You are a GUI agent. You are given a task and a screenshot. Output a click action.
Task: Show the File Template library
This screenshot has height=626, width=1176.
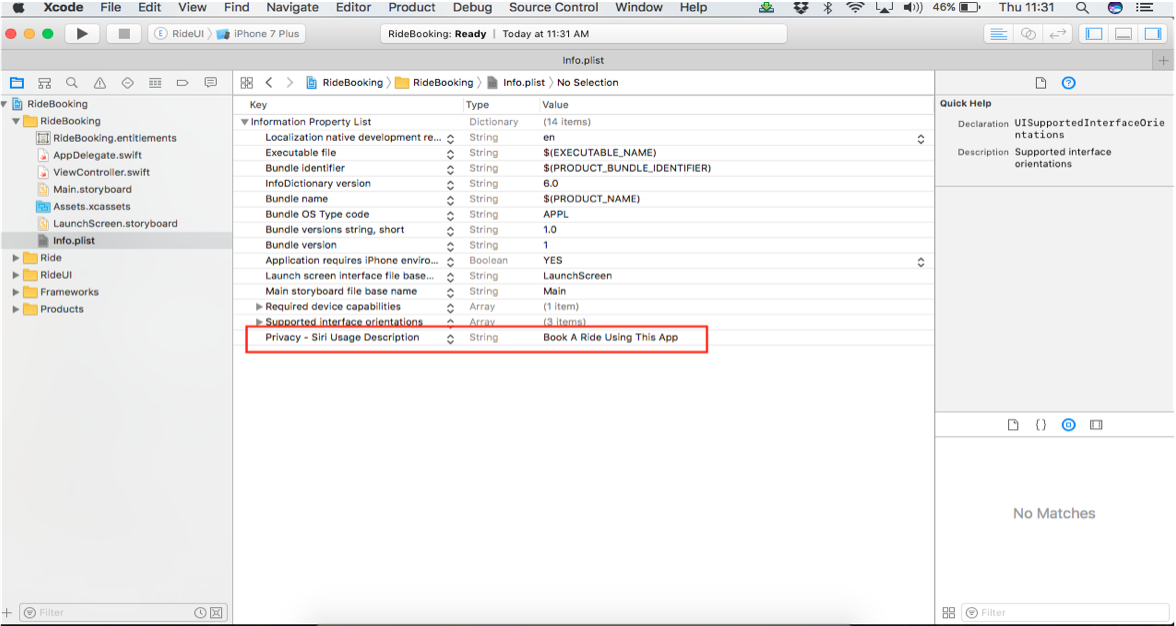click(1013, 425)
